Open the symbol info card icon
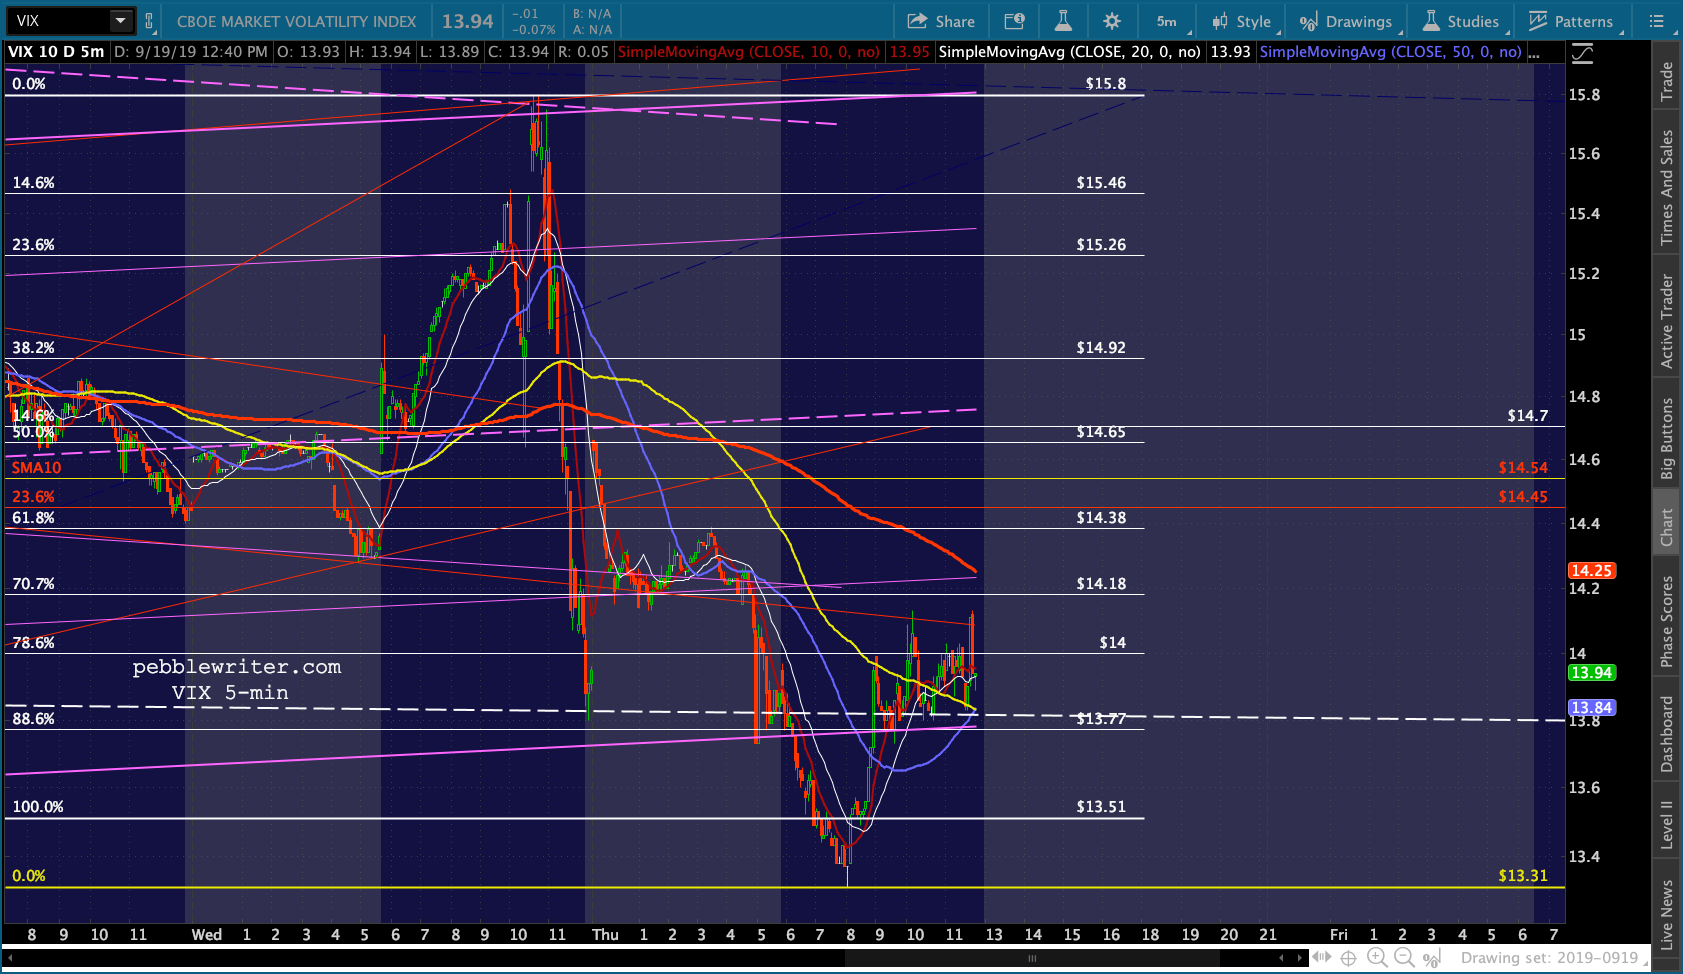Viewport: 1683px width, 974px height. (1014, 21)
